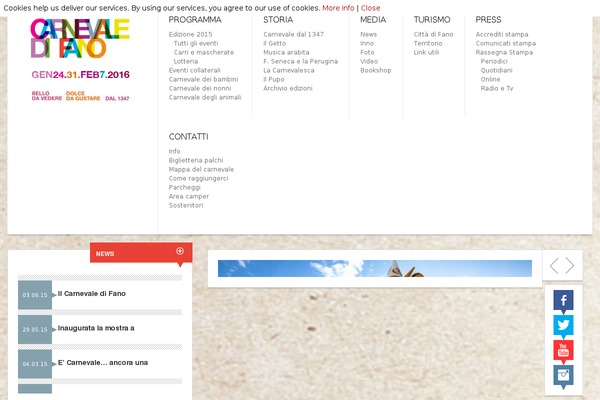The height and width of the screenshot is (400, 600).
Task: Open Biglietteria palchi link
Action: tap(196, 160)
